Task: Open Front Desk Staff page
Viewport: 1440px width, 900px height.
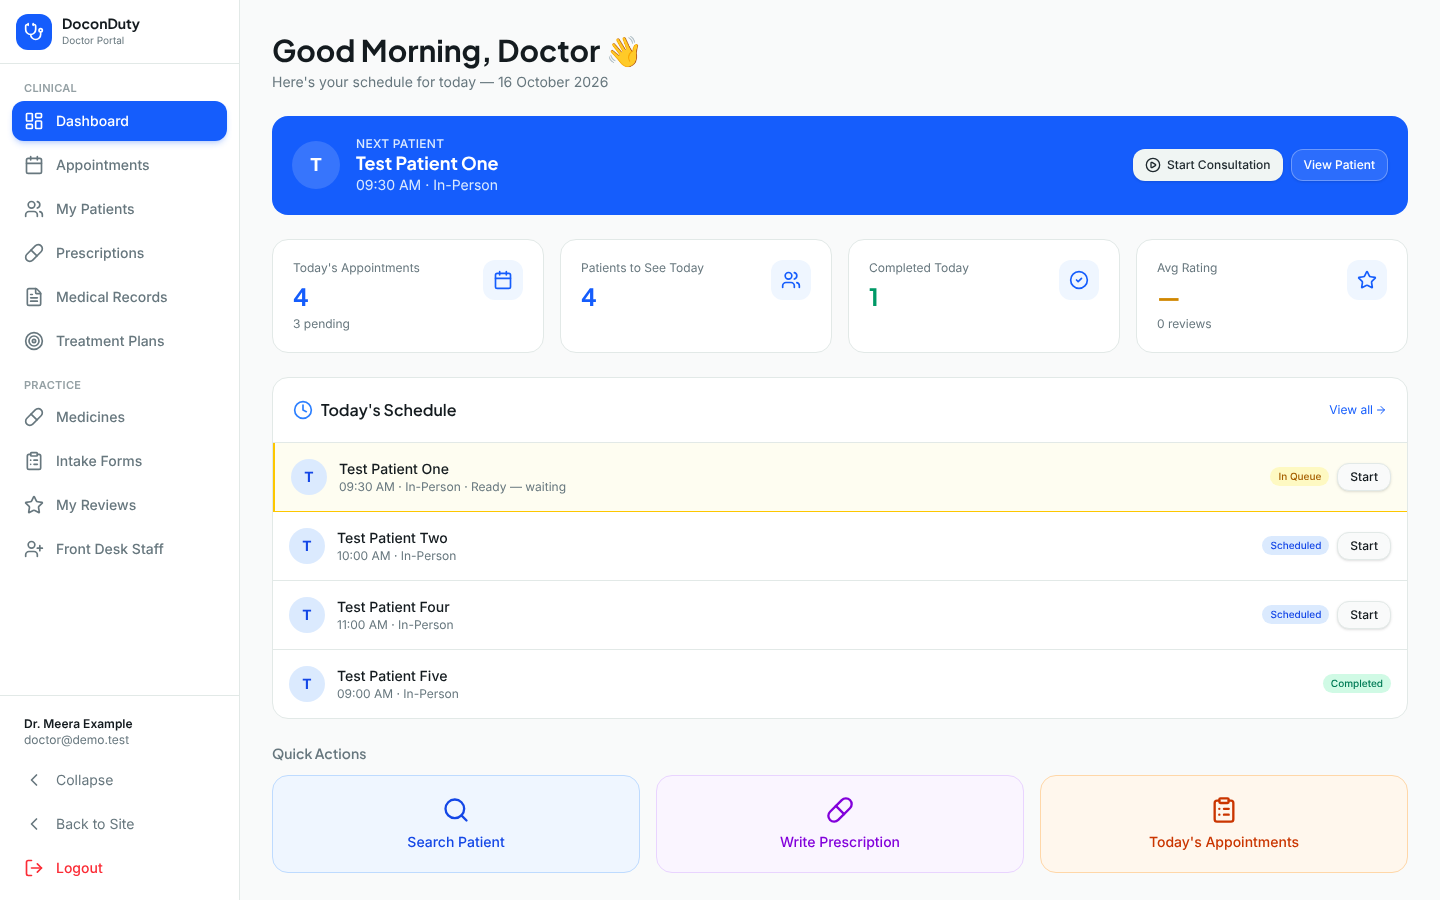Action: [x=120, y=549]
